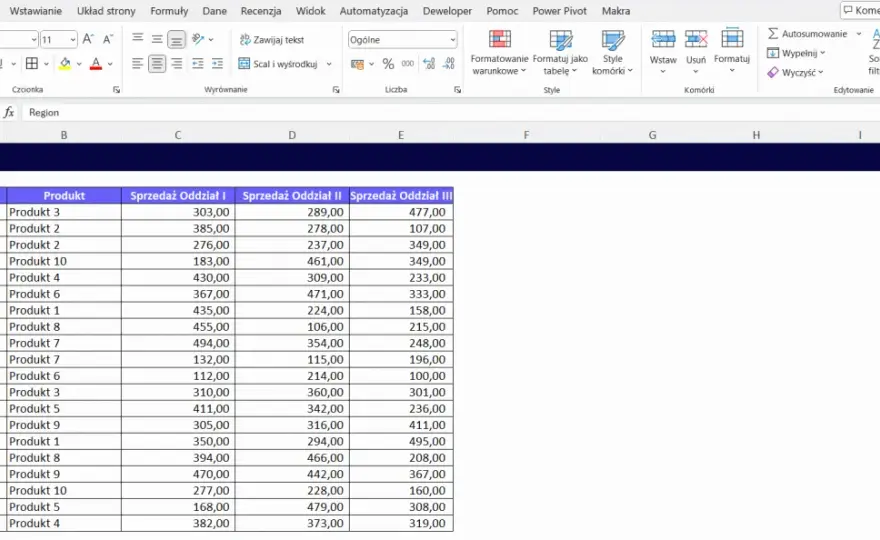This screenshot has width=880, height=540.
Task: Open Ogólne number format combo box
Action: tap(402, 40)
